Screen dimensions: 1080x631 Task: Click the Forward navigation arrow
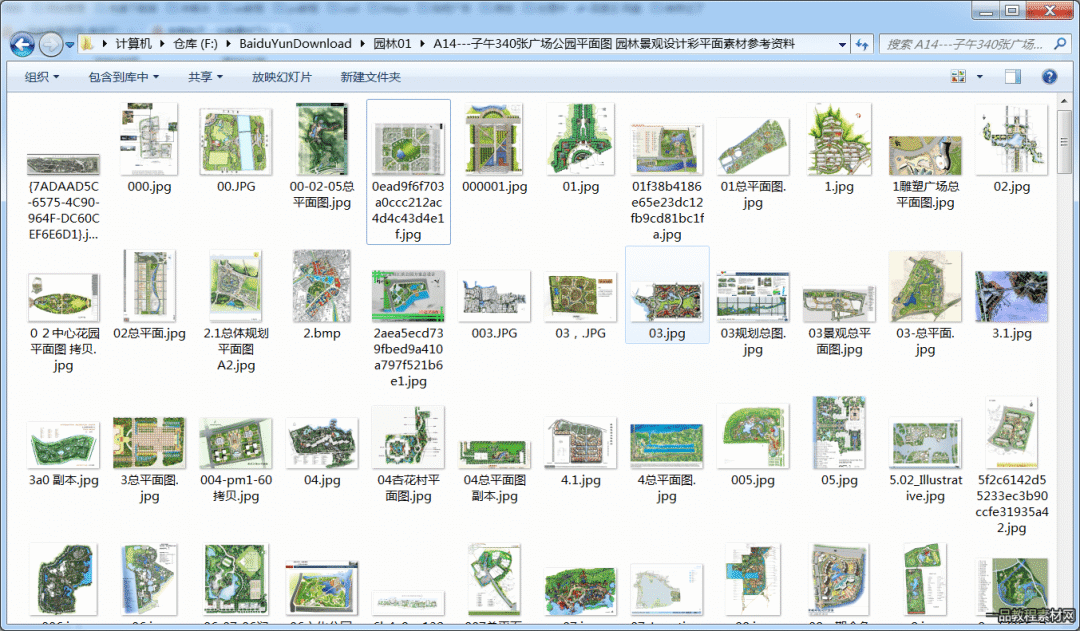(x=50, y=45)
